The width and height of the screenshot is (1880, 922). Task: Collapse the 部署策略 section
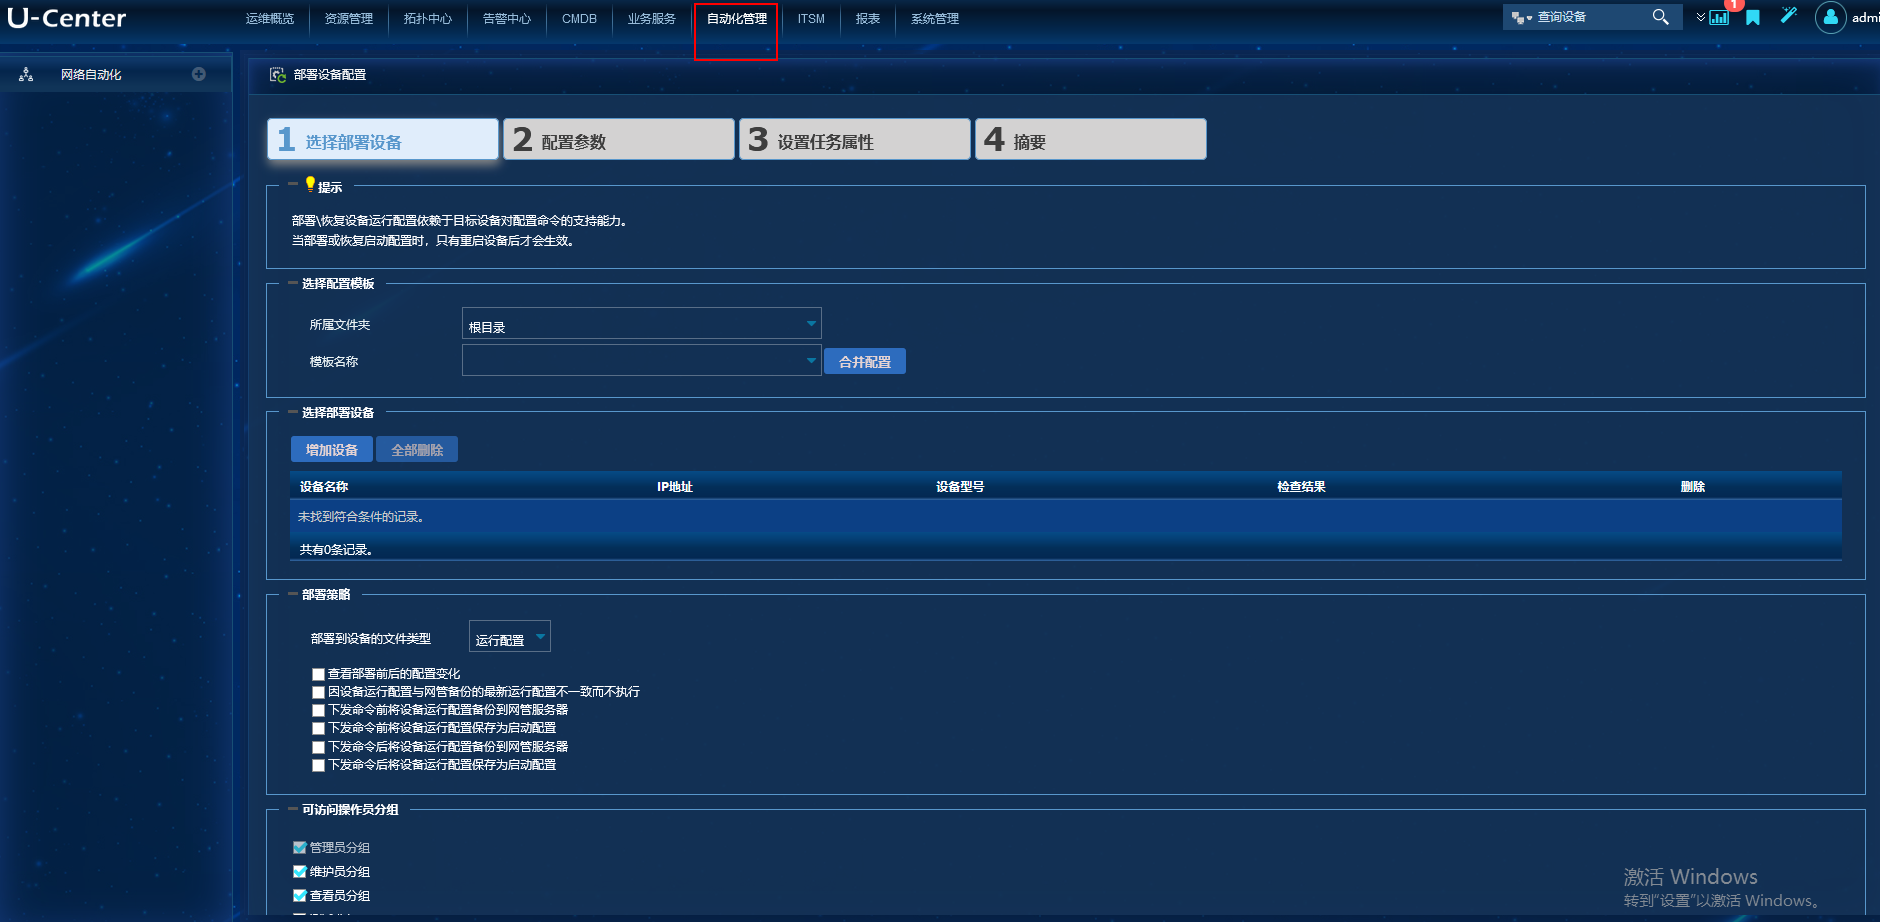[x=293, y=594]
